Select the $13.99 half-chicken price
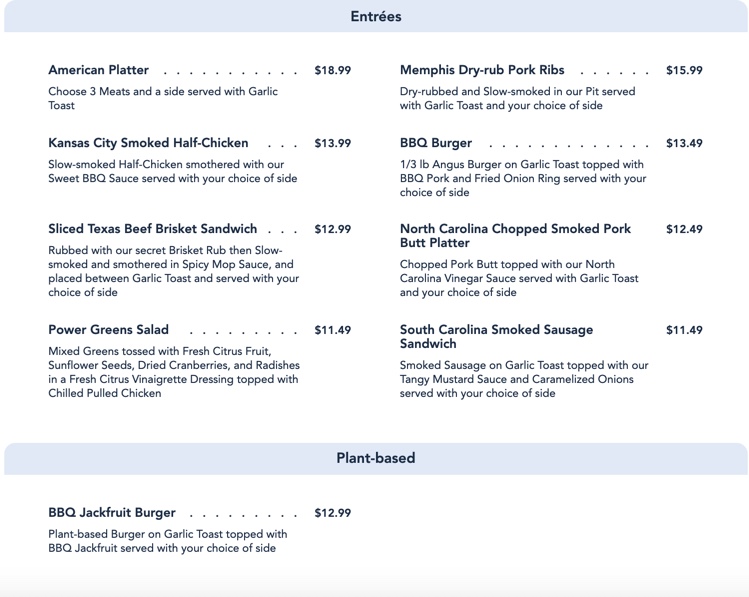 332,144
